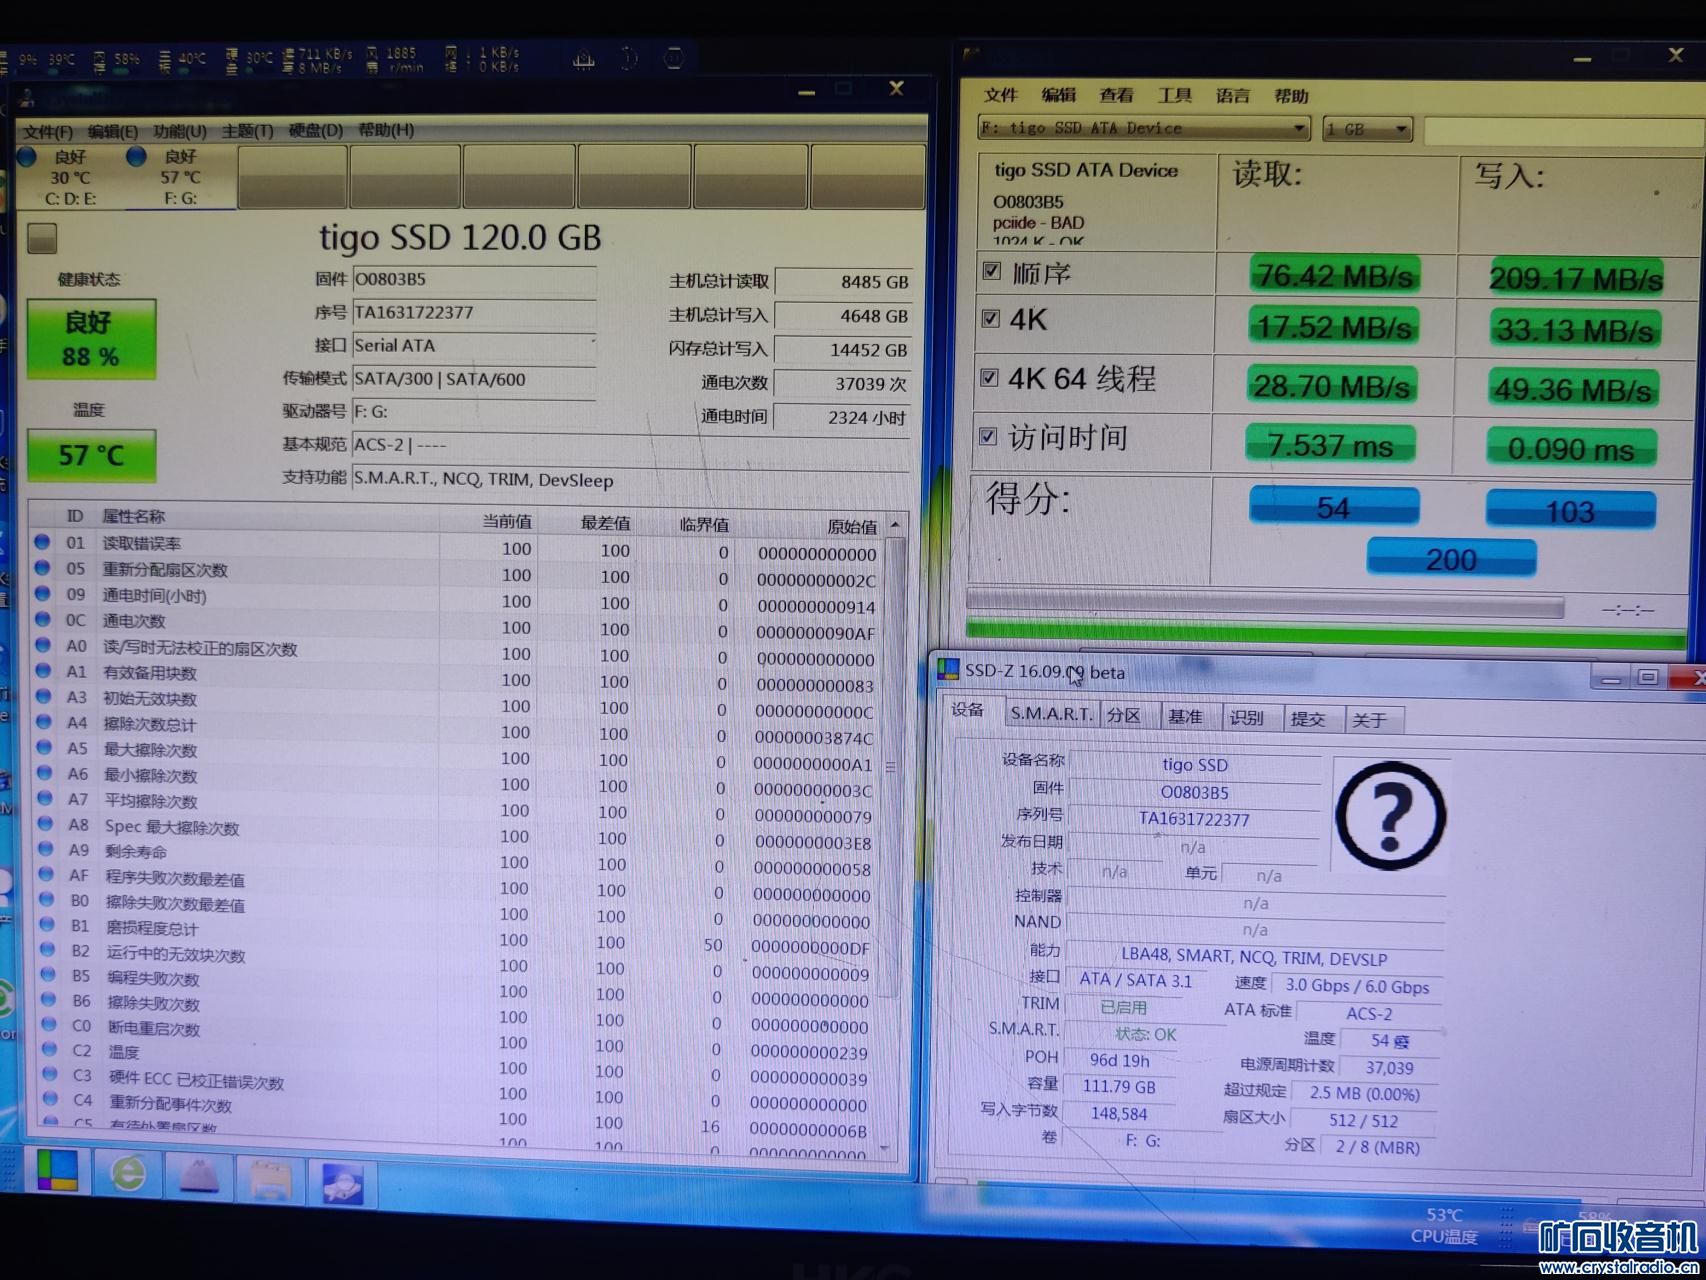Click the yellow folder taskbar icon

pyautogui.click(x=270, y=1180)
